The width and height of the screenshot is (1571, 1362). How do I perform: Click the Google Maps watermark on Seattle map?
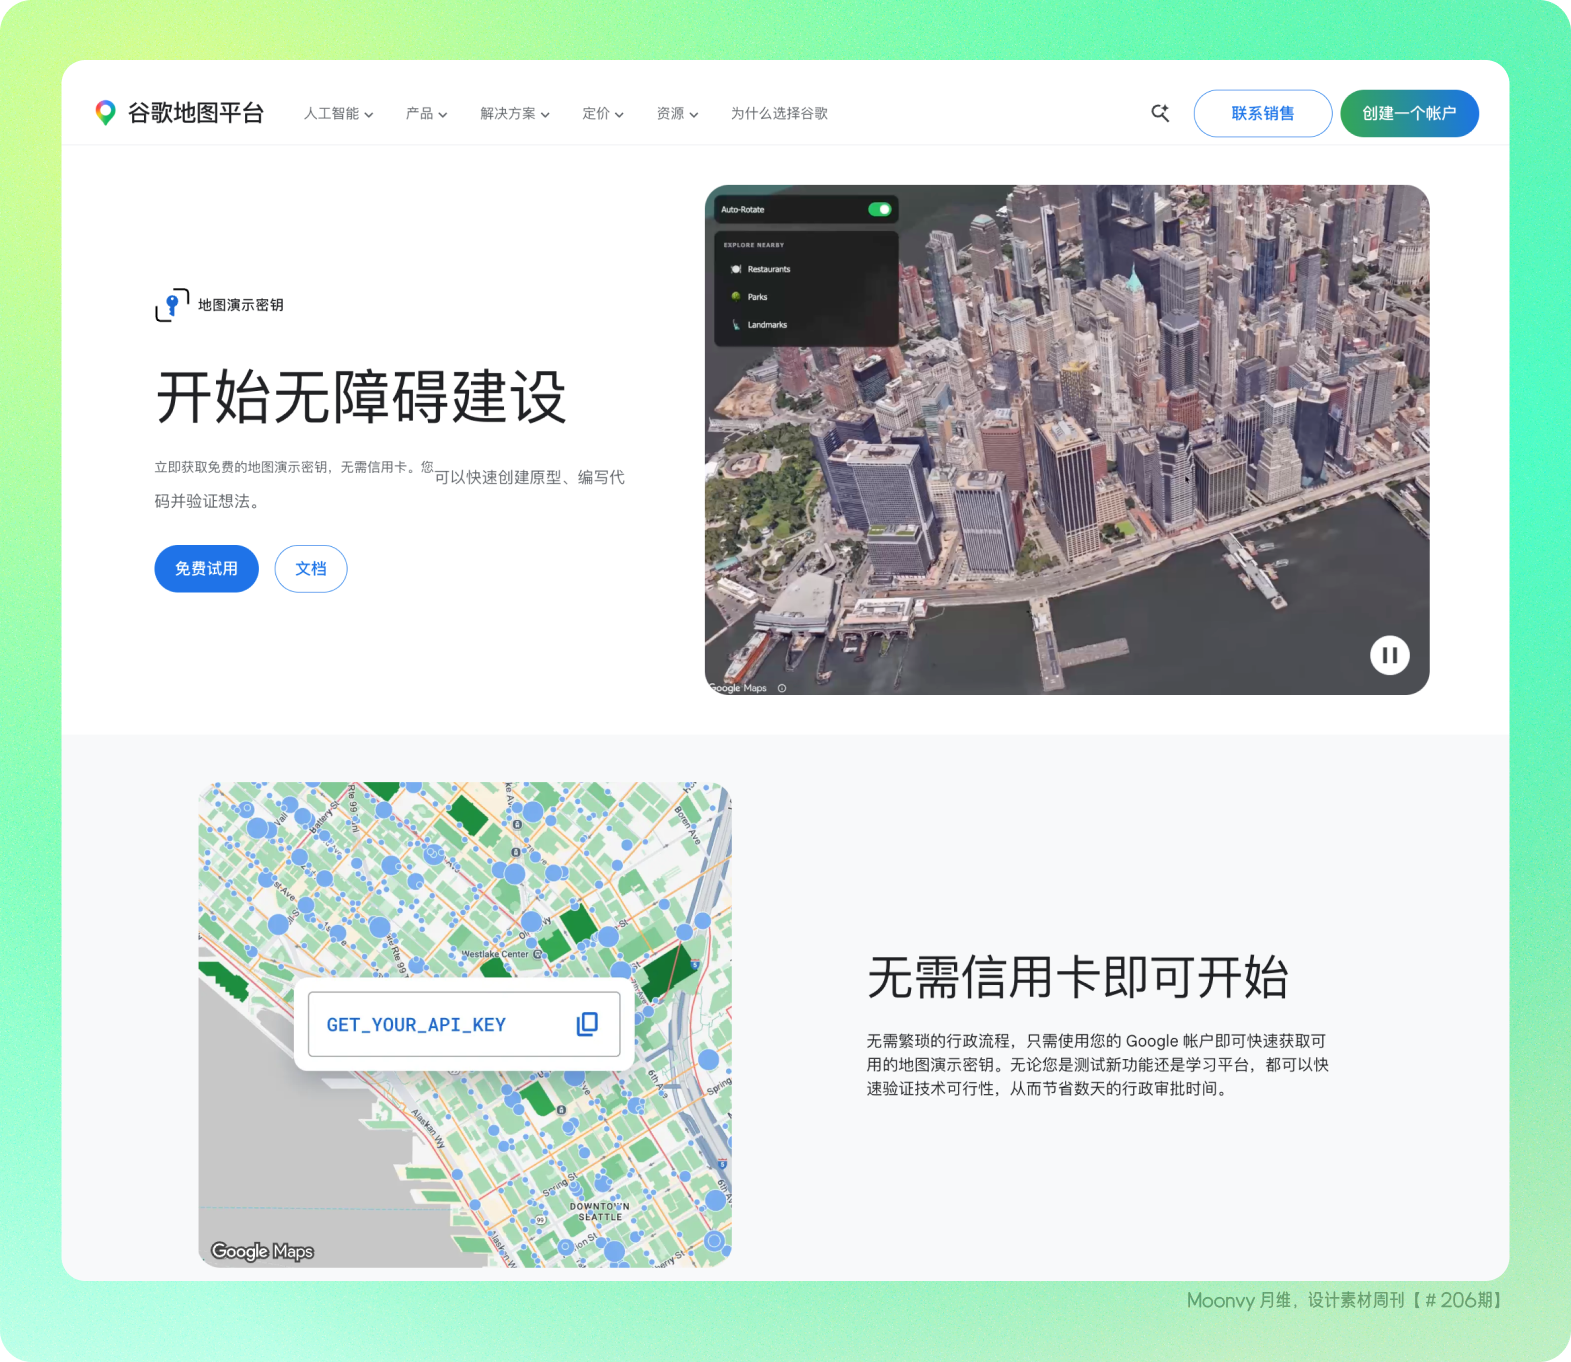click(262, 1251)
